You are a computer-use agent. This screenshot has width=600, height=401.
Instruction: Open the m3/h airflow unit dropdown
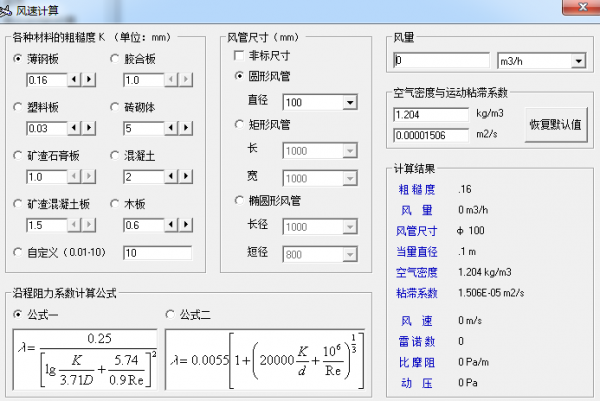pos(578,61)
